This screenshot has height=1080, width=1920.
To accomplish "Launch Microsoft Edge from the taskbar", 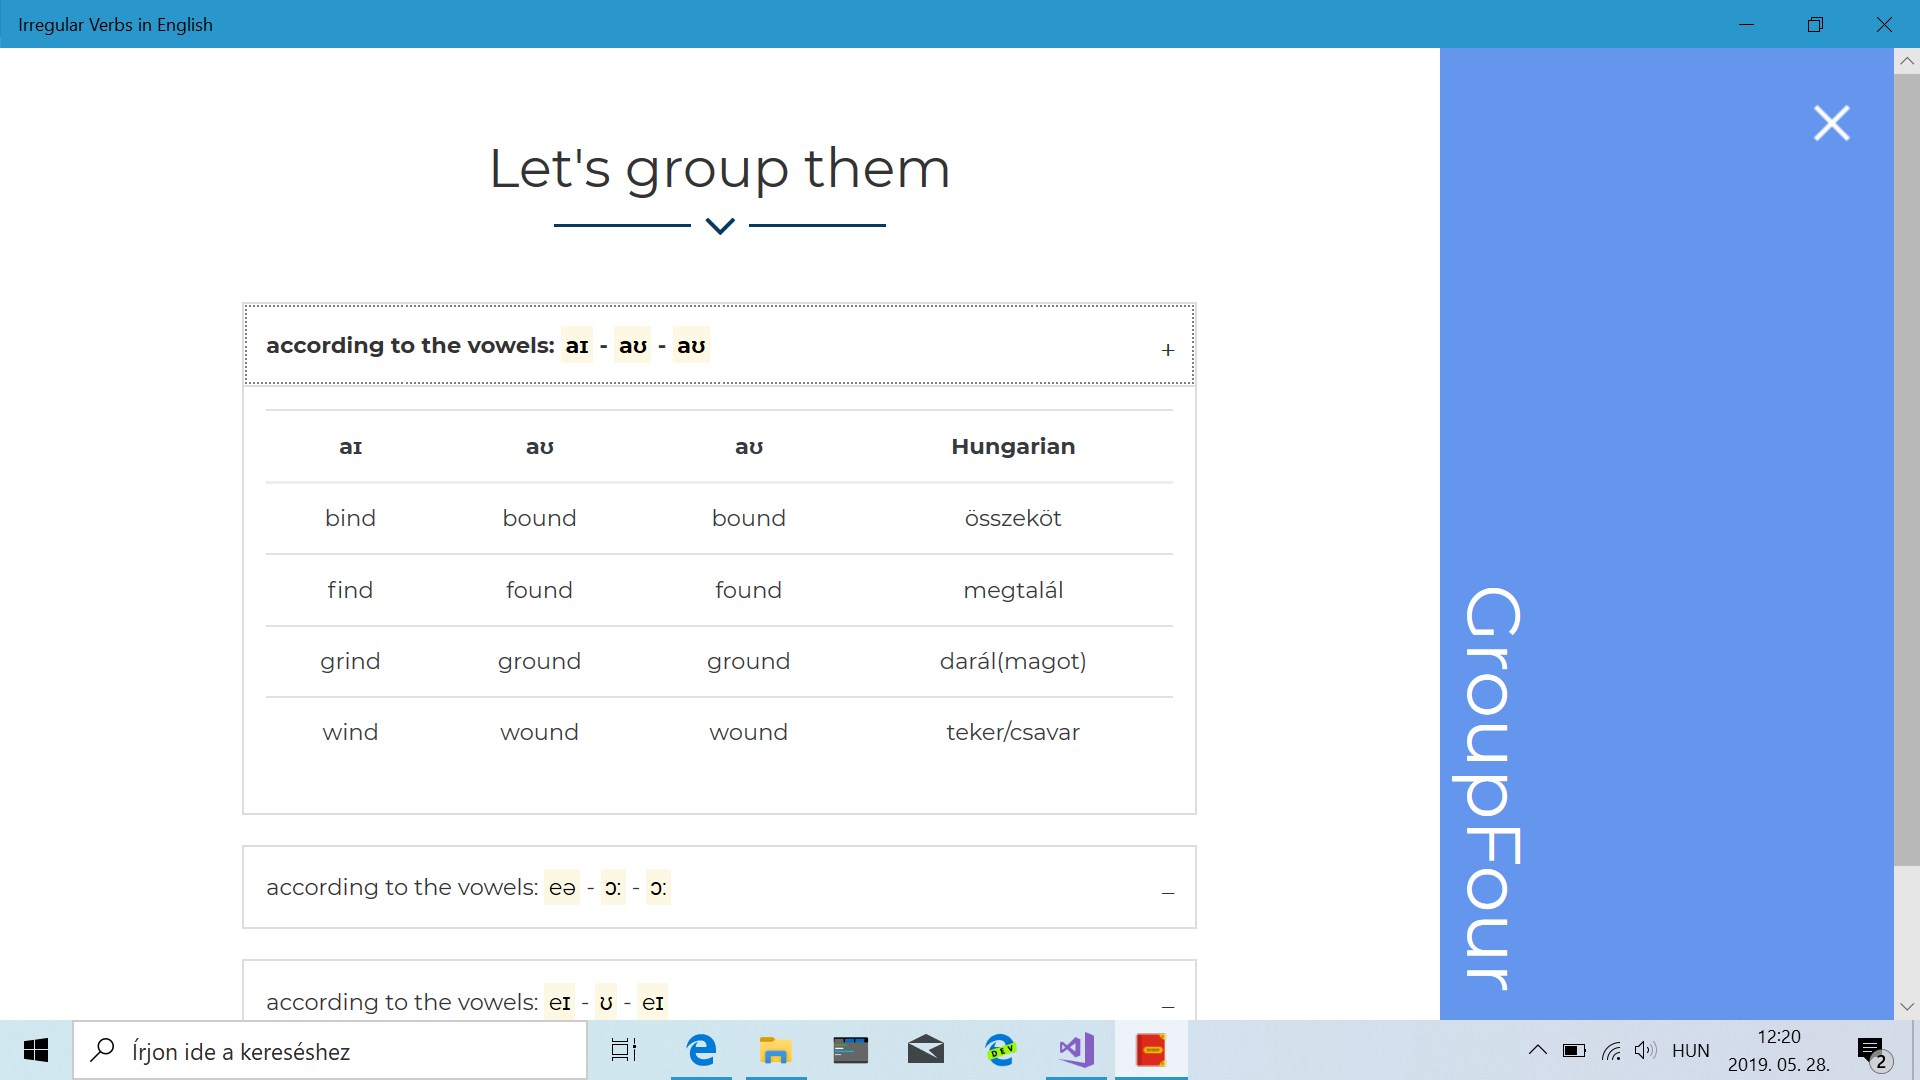I will click(x=701, y=1050).
